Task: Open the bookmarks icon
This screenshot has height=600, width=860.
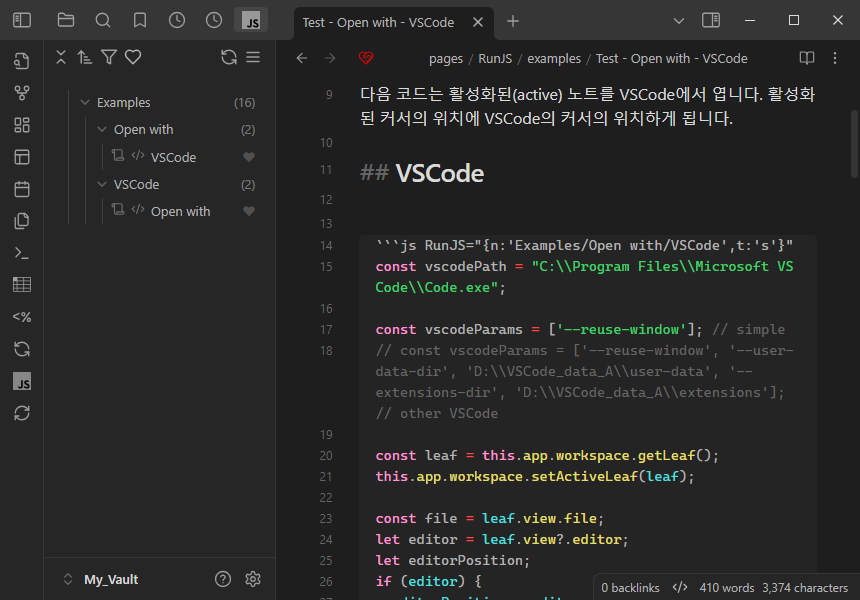Action: (x=140, y=20)
